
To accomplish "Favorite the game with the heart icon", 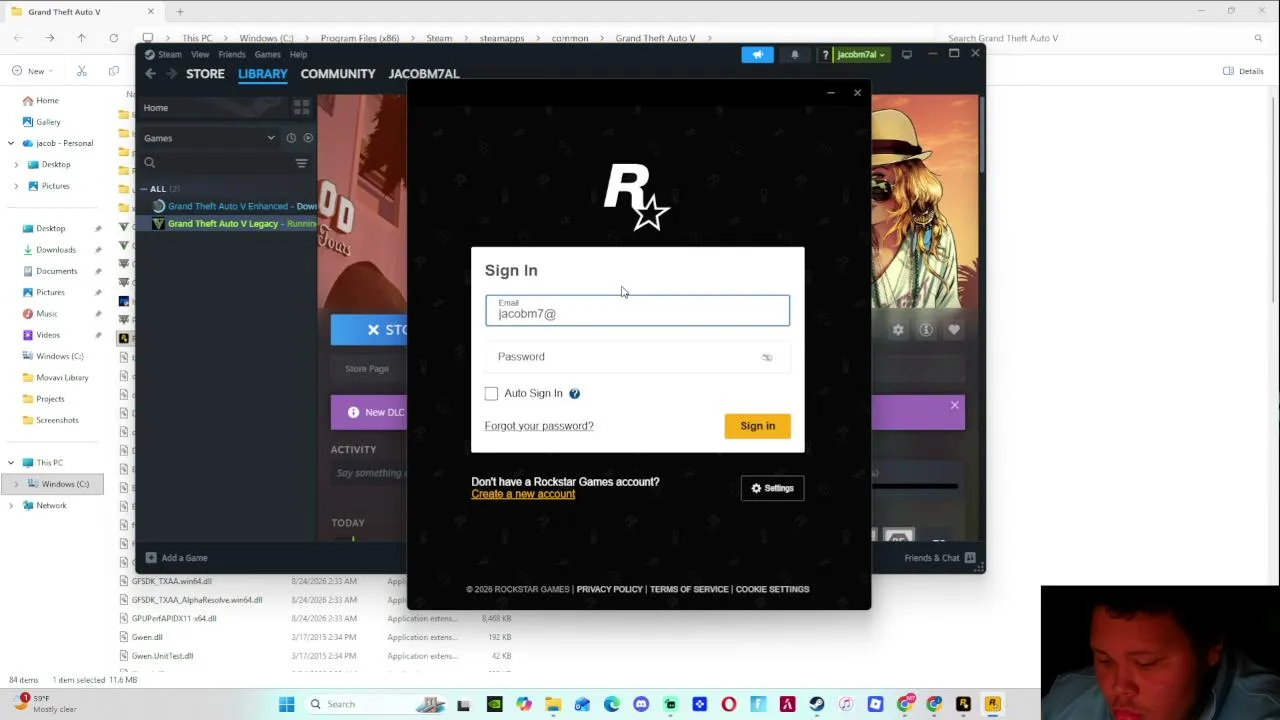I will [x=954, y=330].
